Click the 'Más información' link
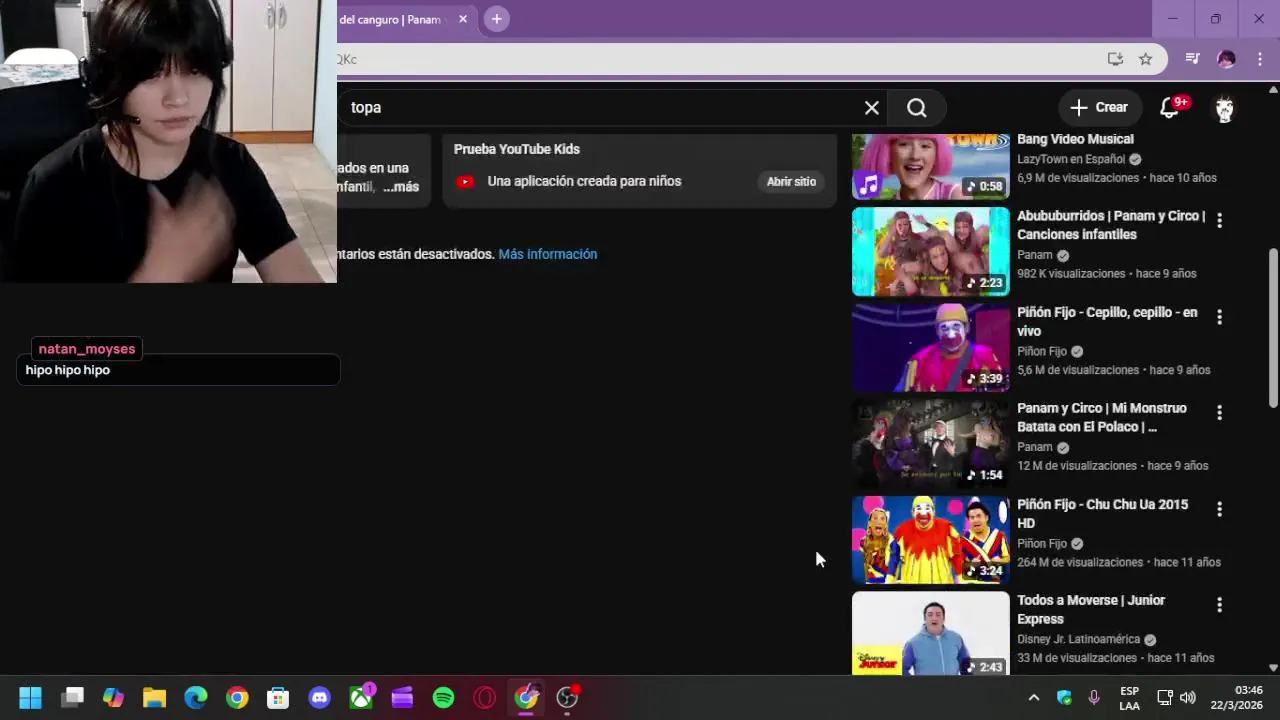 547,254
